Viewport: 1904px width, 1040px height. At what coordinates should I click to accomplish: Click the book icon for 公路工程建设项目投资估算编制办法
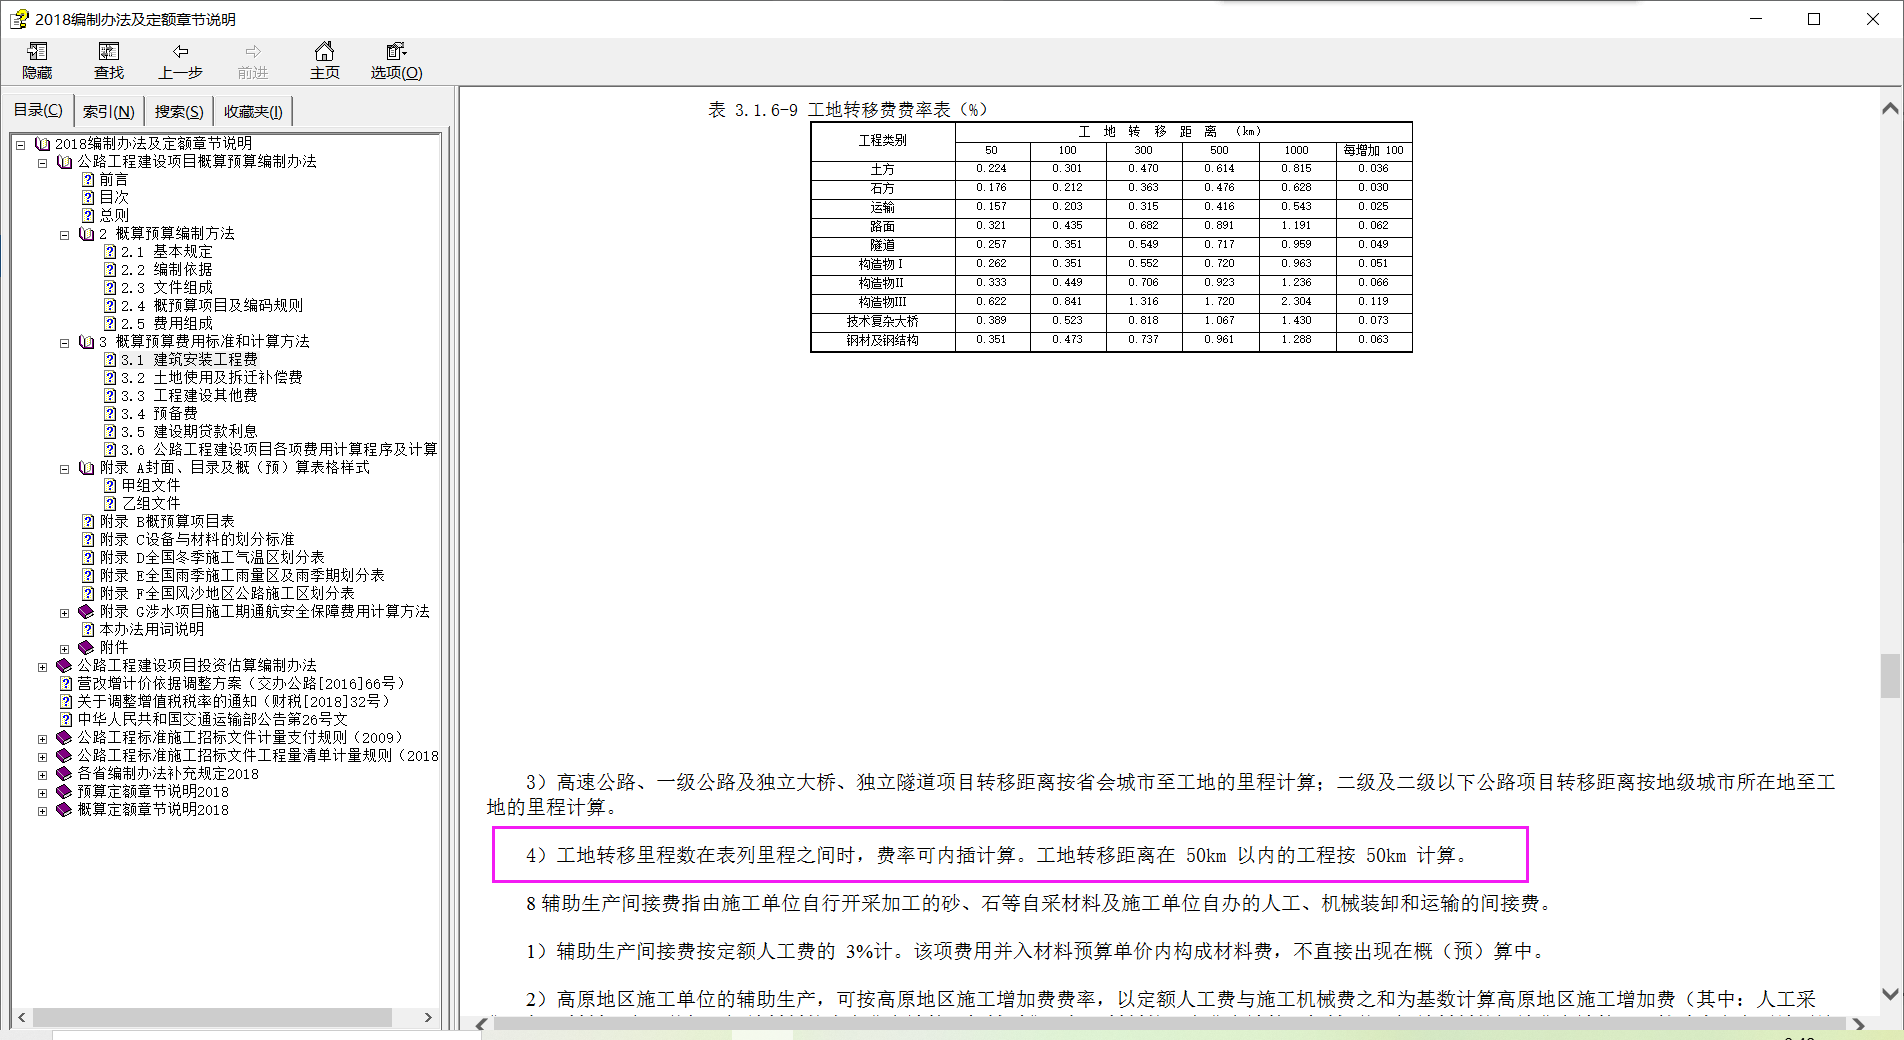click(64, 666)
